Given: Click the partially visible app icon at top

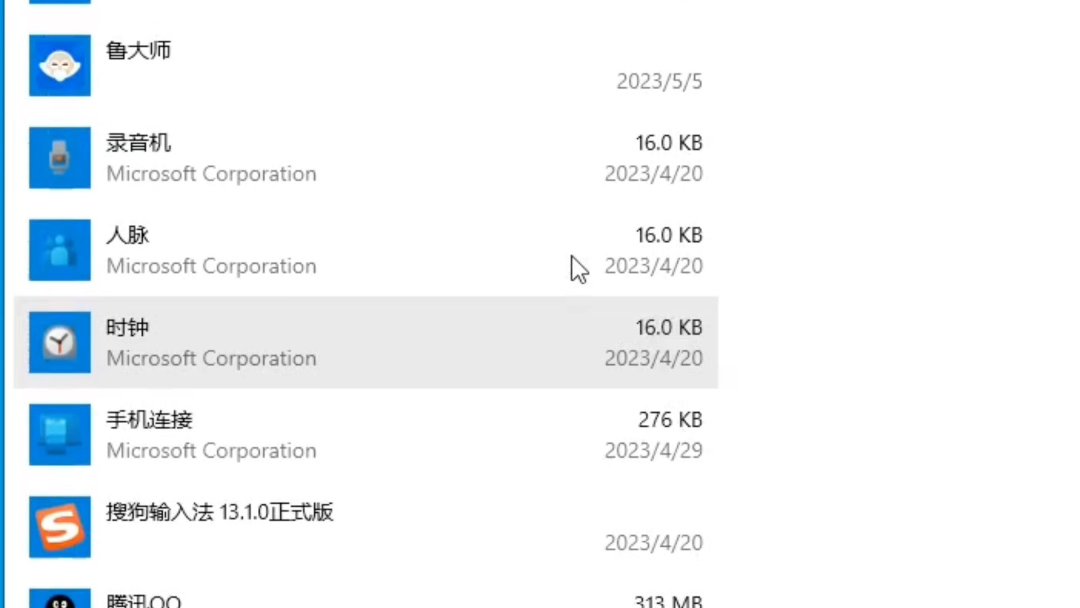Looking at the screenshot, I should click(x=59, y=4).
